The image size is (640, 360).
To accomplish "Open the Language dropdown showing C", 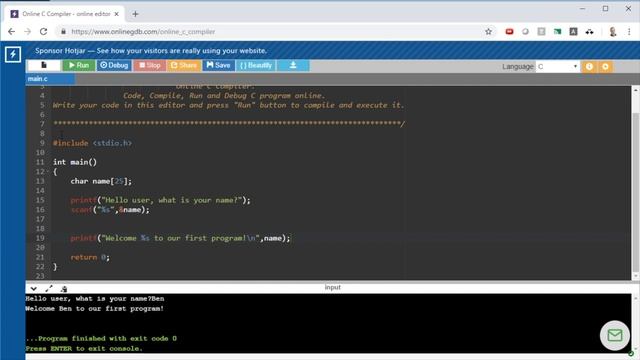I will (x=558, y=67).
